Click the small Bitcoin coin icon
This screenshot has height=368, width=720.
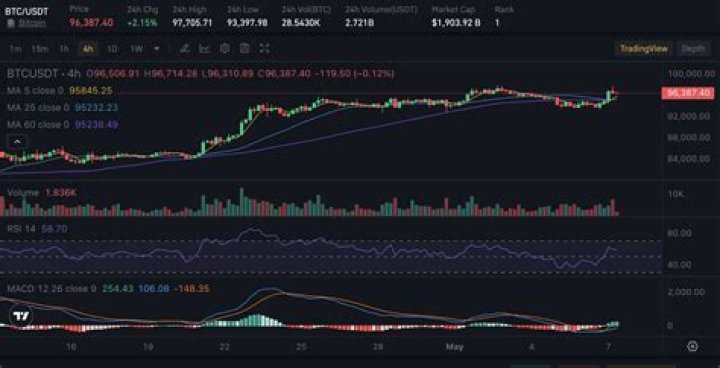coord(11,23)
